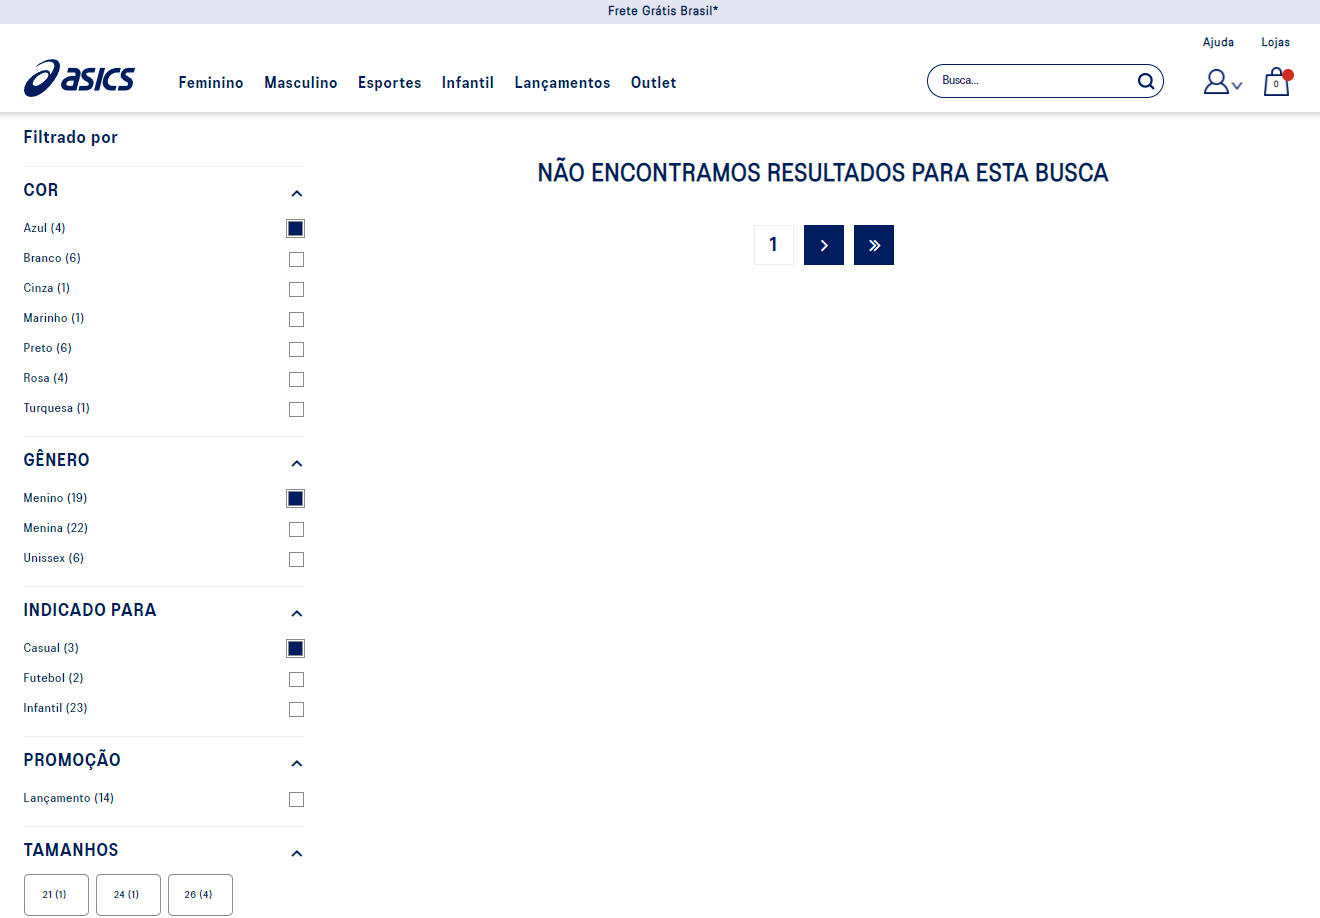This screenshot has width=1320, height=918.
Task: Select size 26 button
Action: coord(200,895)
